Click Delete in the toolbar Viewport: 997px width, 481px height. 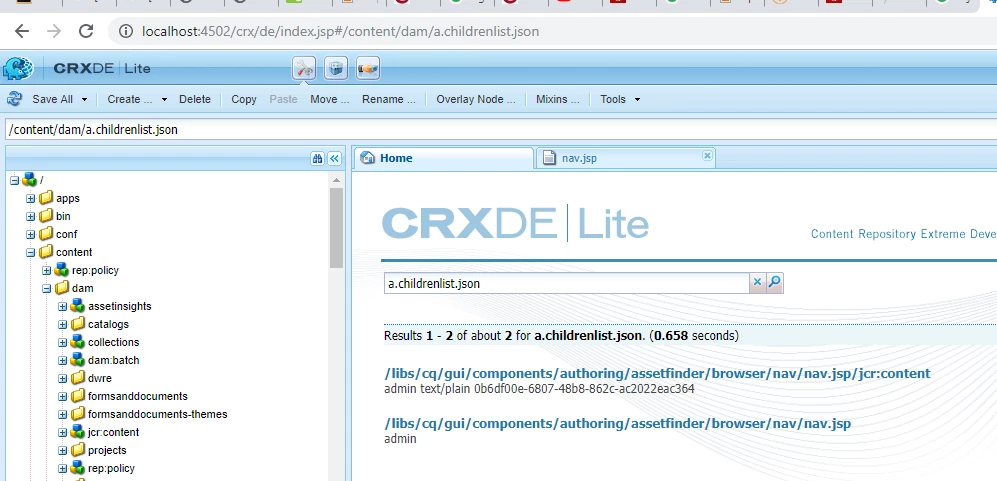click(195, 99)
